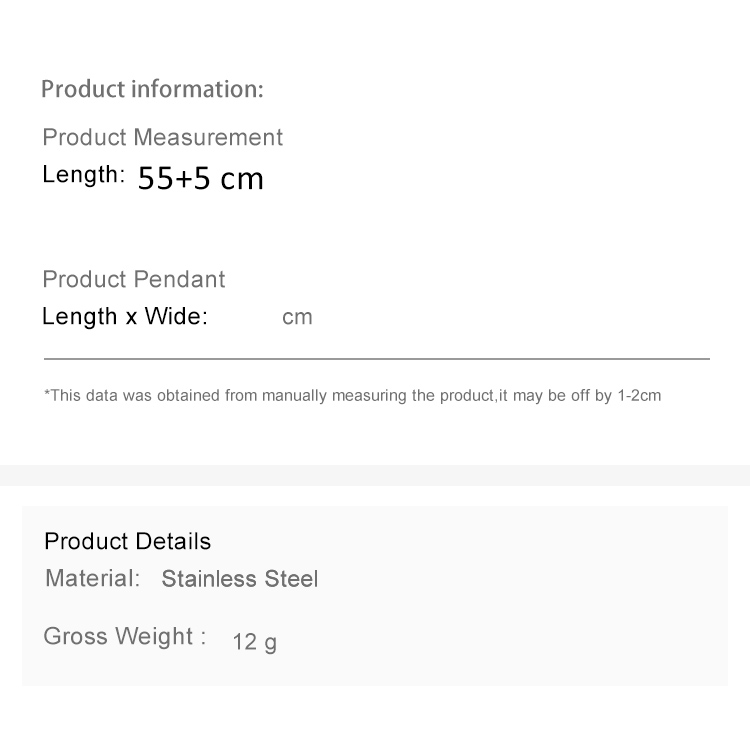
Task: Click the empty pendant dimension field
Action: pos(245,317)
